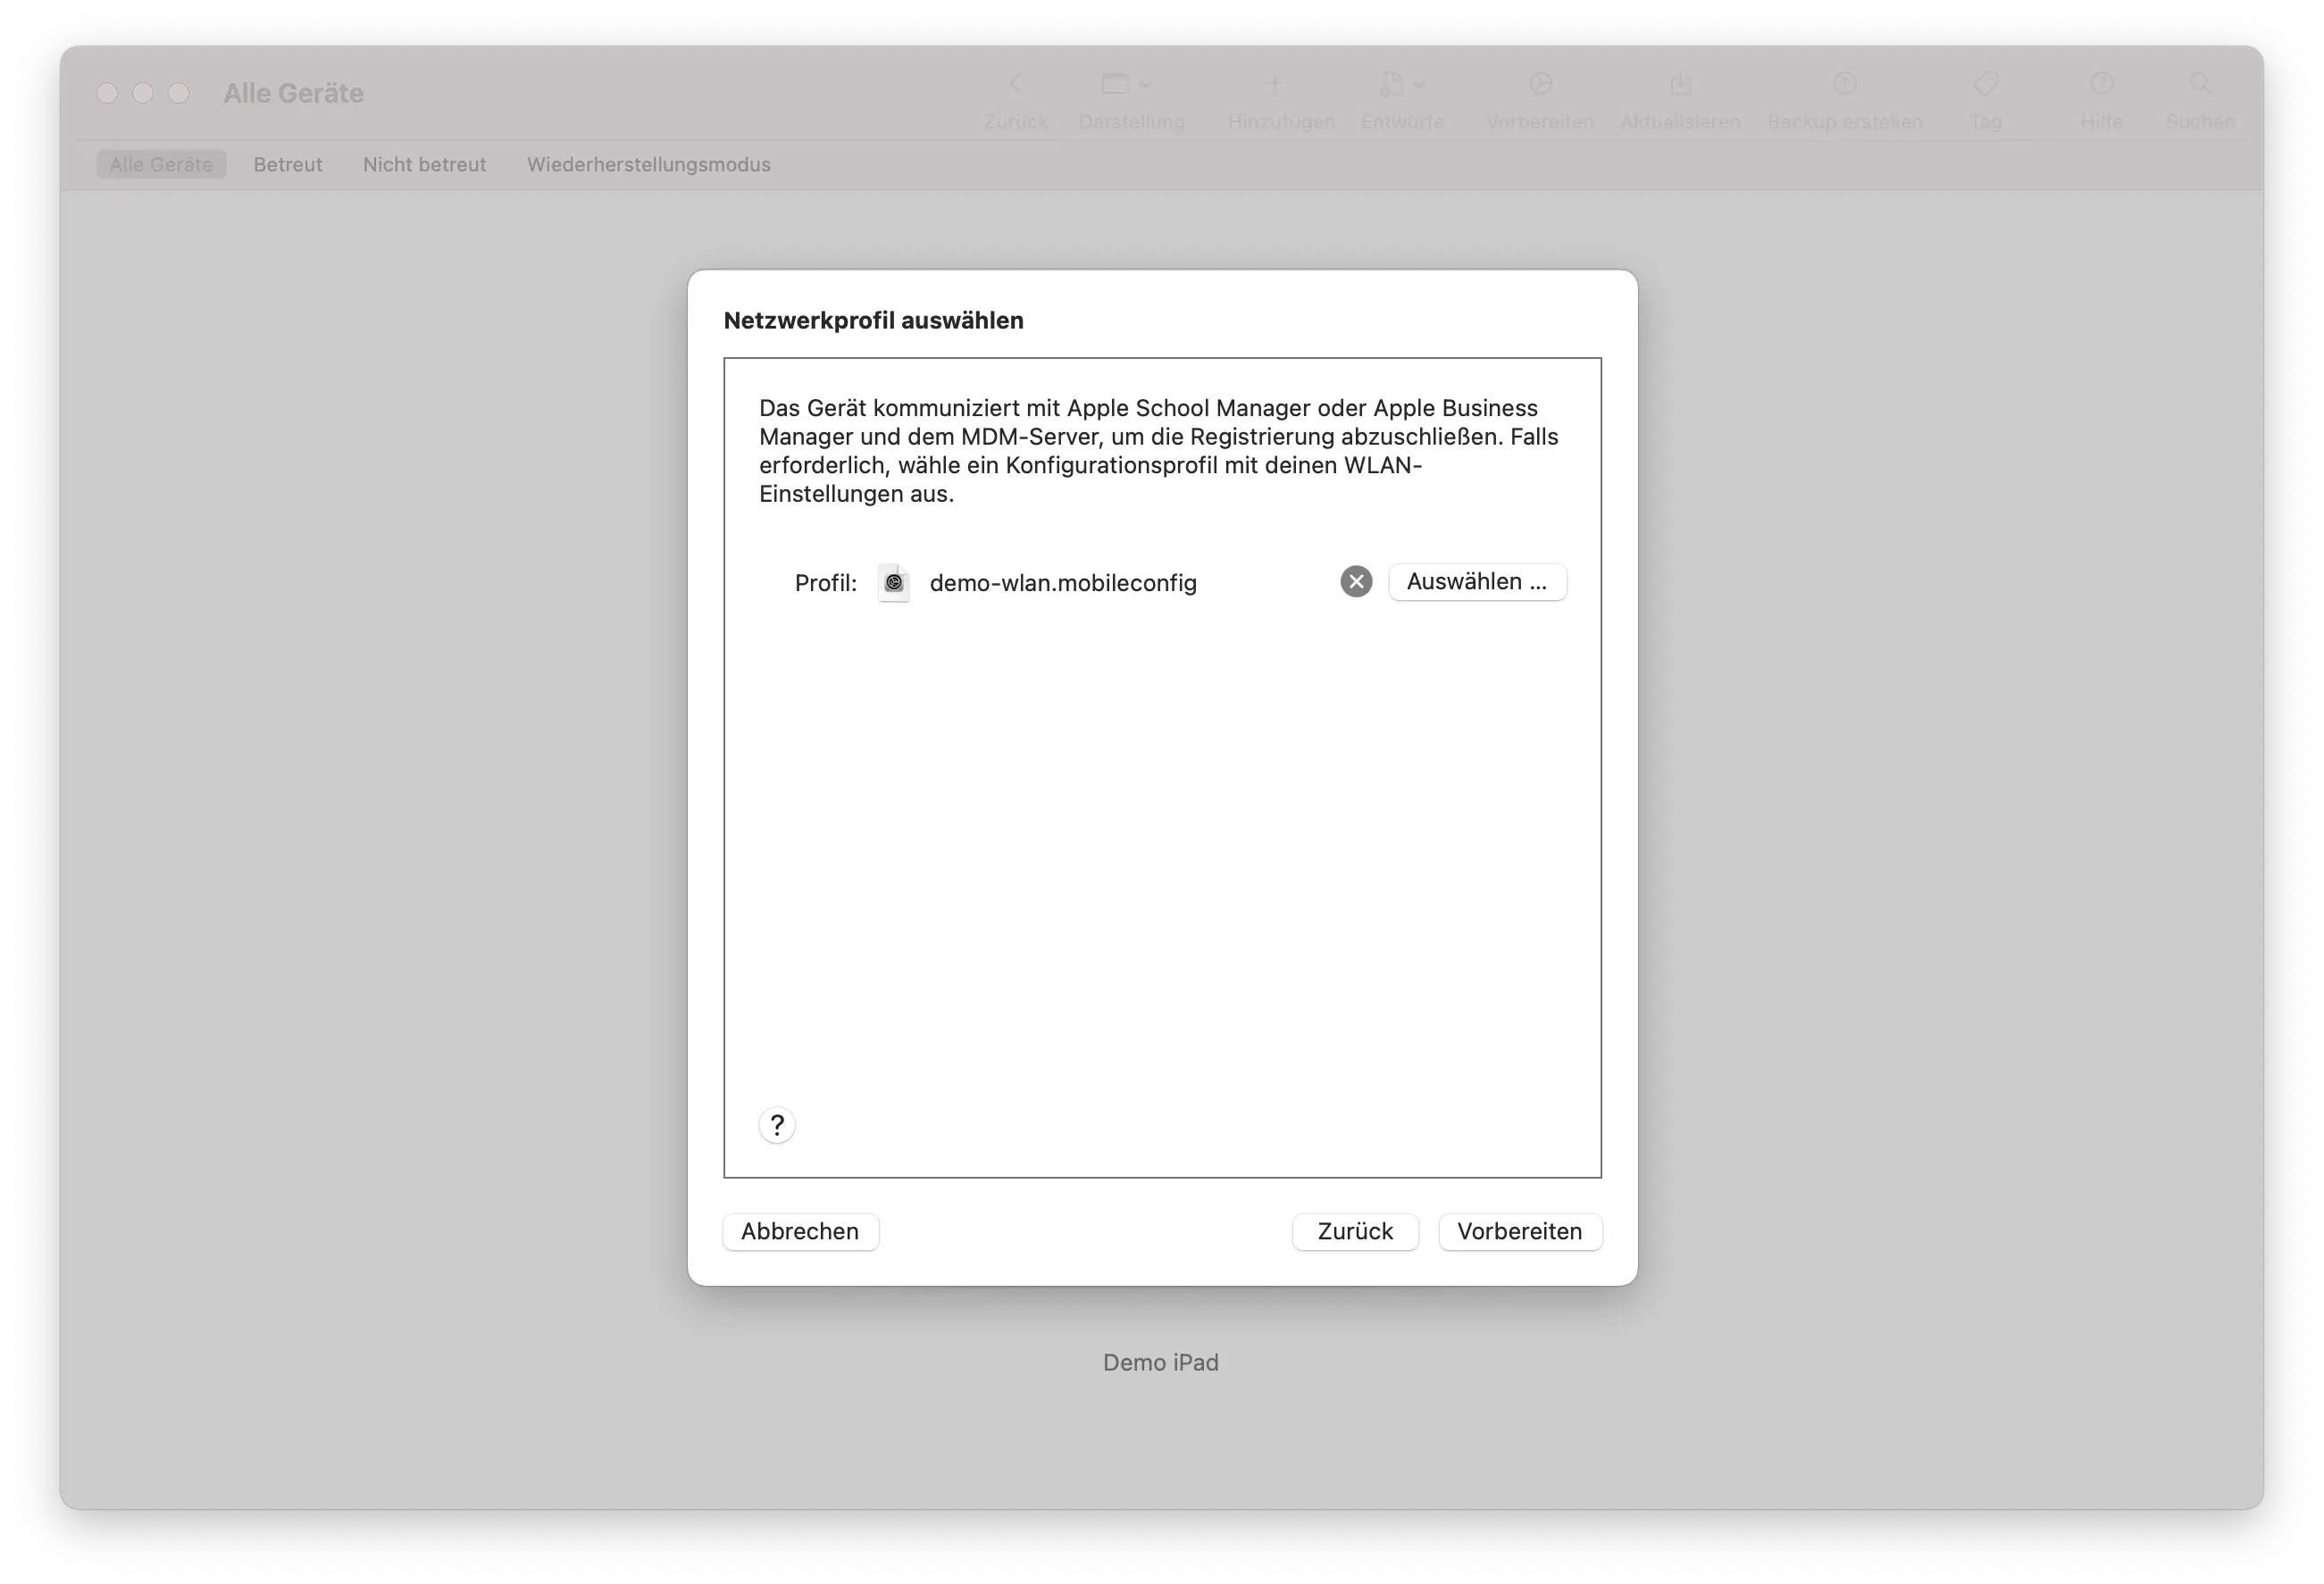
Task: Toggle the Nicht betreut filter
Action: pyautogui.click(x=424, y=164)
